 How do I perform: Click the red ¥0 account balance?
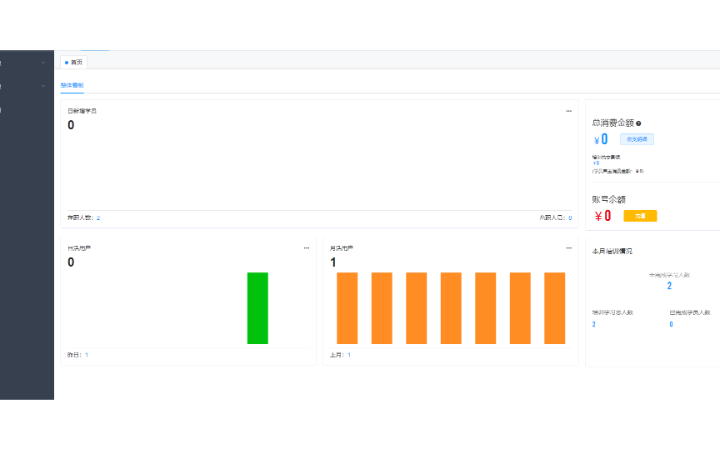(x=603, y=216)
